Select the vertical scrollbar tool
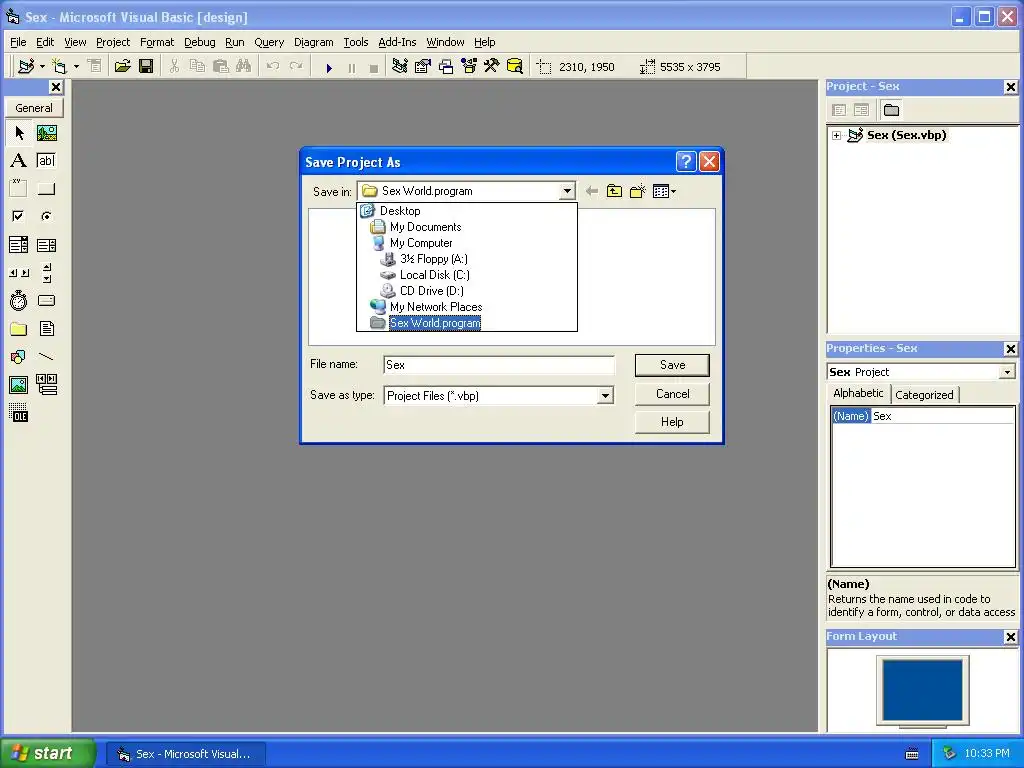This screenshot has width=1024, height=768. point(46,273)
